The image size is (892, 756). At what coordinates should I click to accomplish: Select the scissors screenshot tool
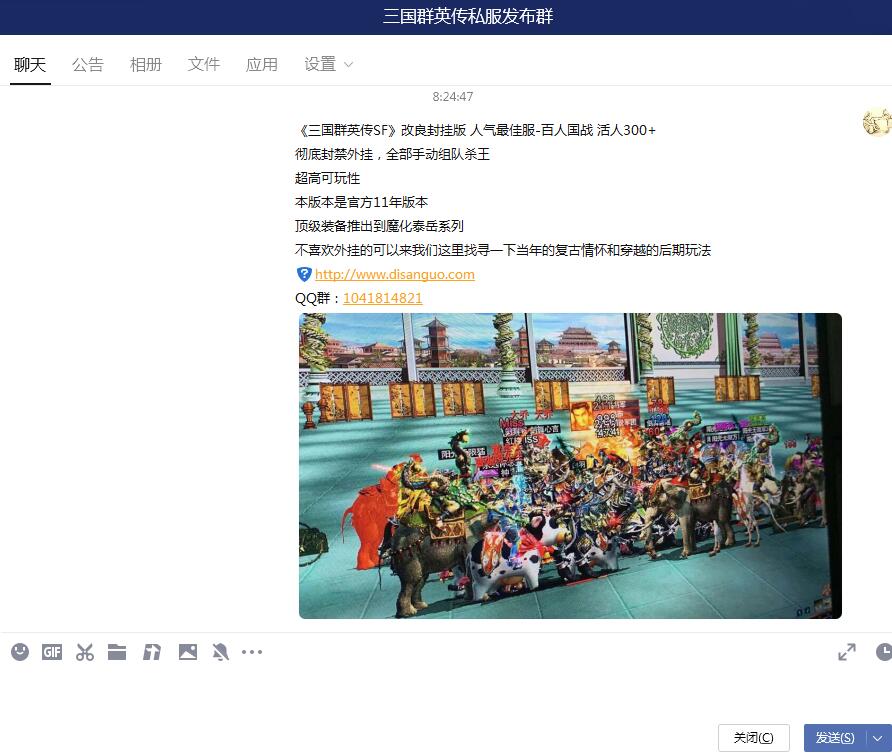click(85, 652)
